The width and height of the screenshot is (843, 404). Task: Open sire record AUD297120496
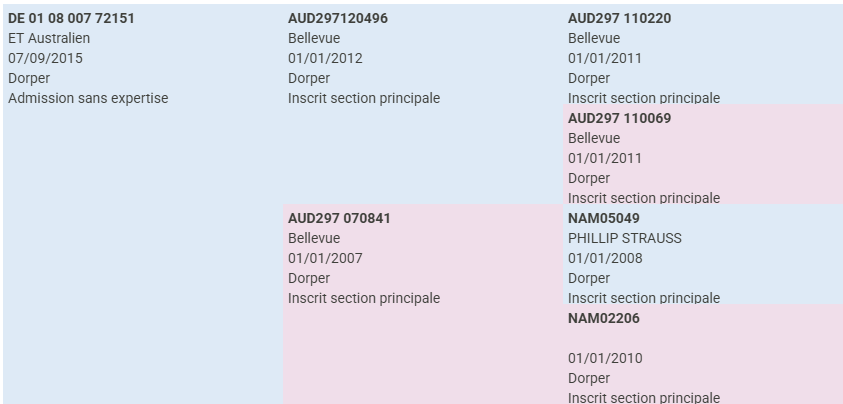pos(338,18)
